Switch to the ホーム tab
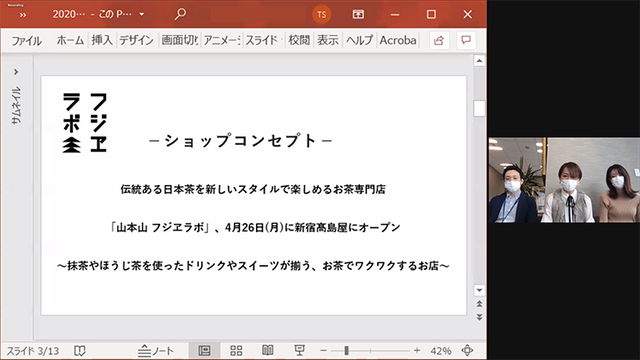This screenshot has width=640, height=360. [x=70, y=40]
